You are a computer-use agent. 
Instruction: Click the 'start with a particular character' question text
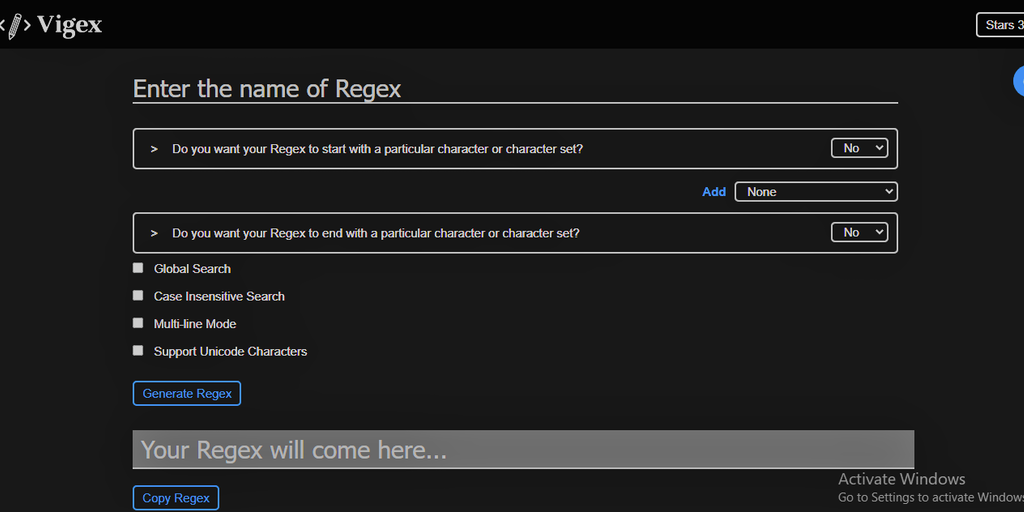[x=377, y=149]
